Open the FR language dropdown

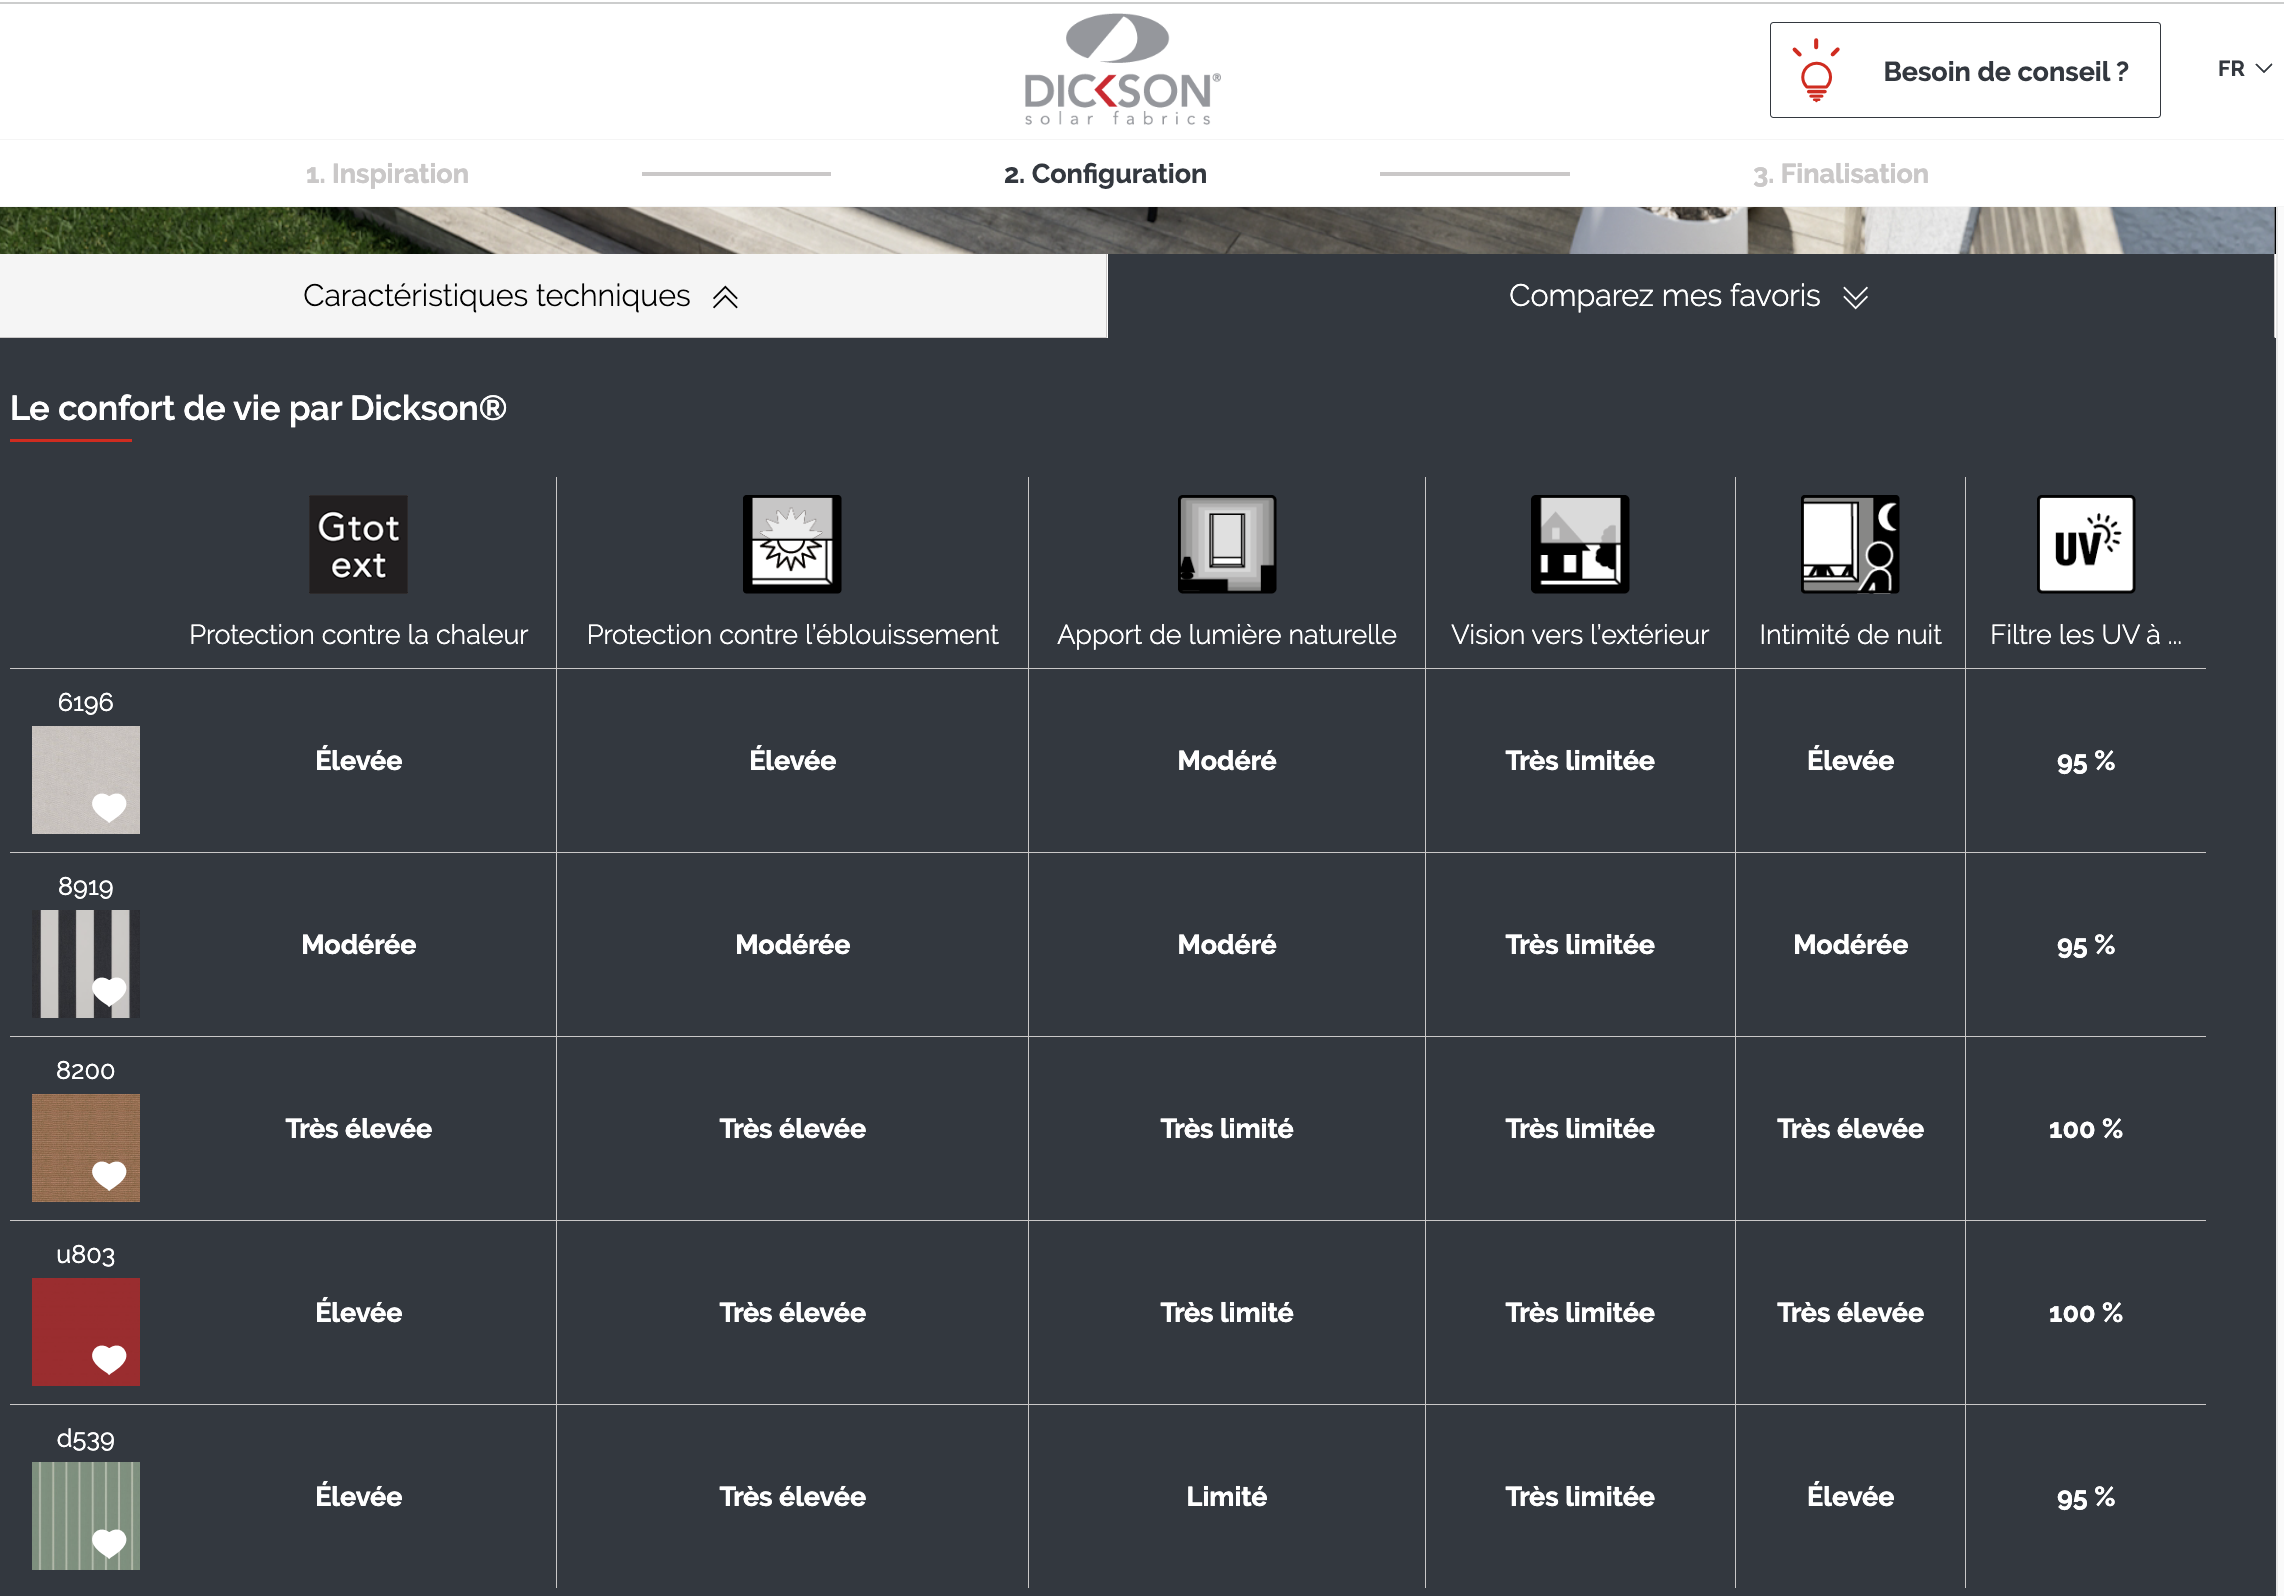click(x=2244, y=69)
